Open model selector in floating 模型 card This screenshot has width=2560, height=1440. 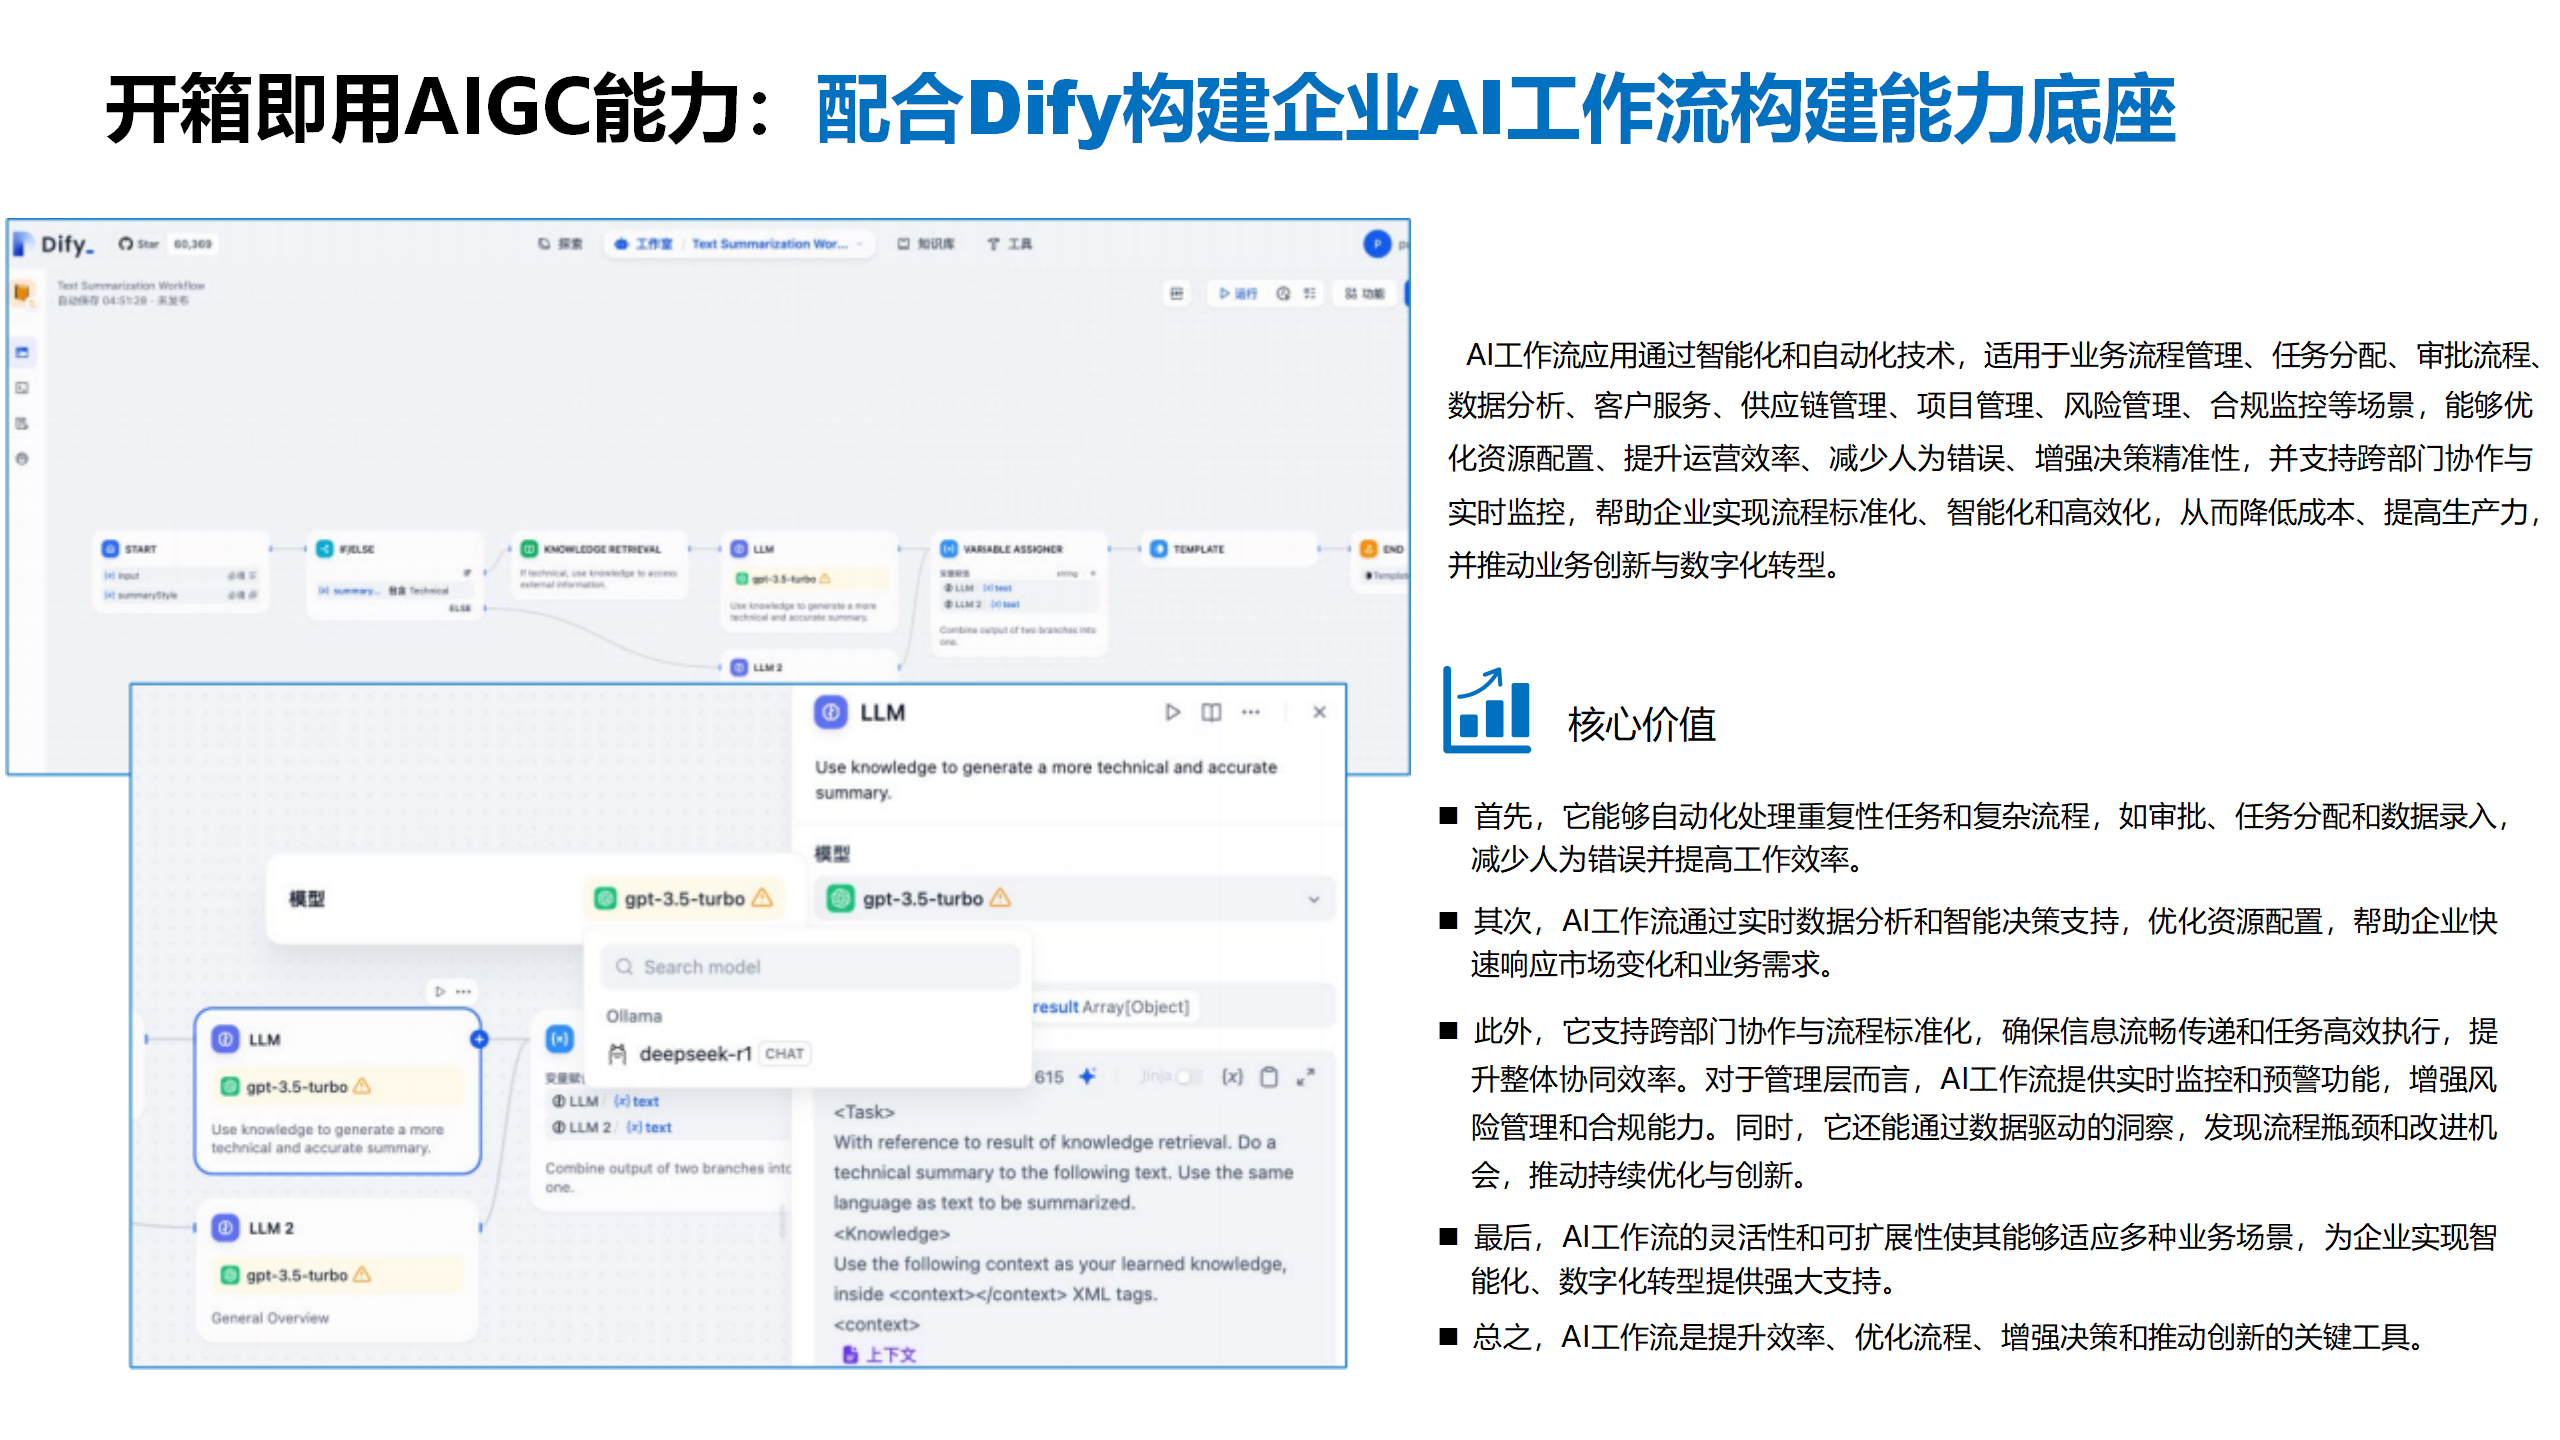point(683,898)
